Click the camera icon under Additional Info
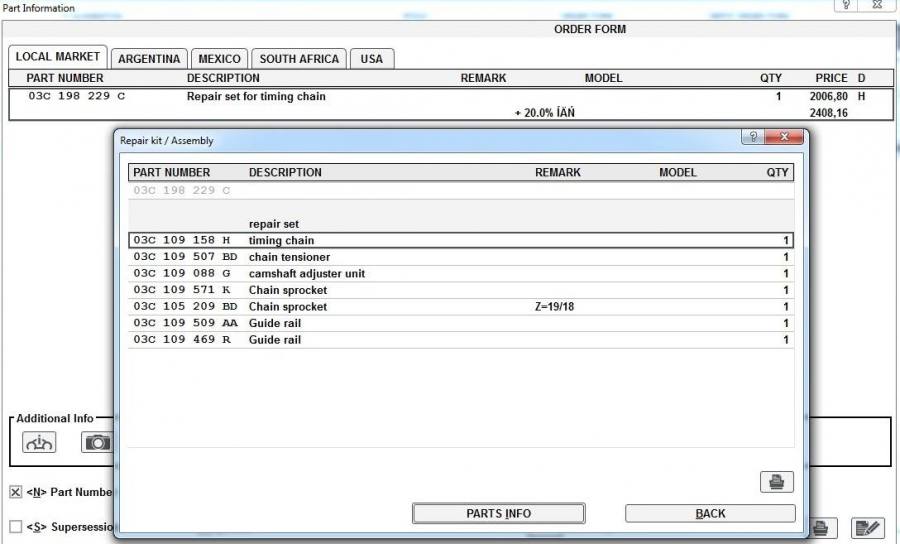Image resolution: width=900 pixels, height=544 pixels. 97,442
